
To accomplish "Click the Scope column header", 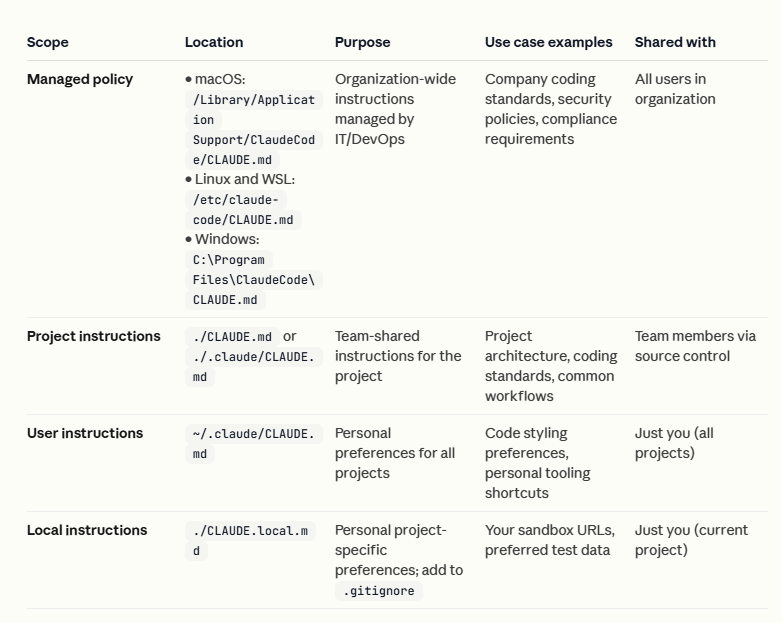I will (47, 42).
